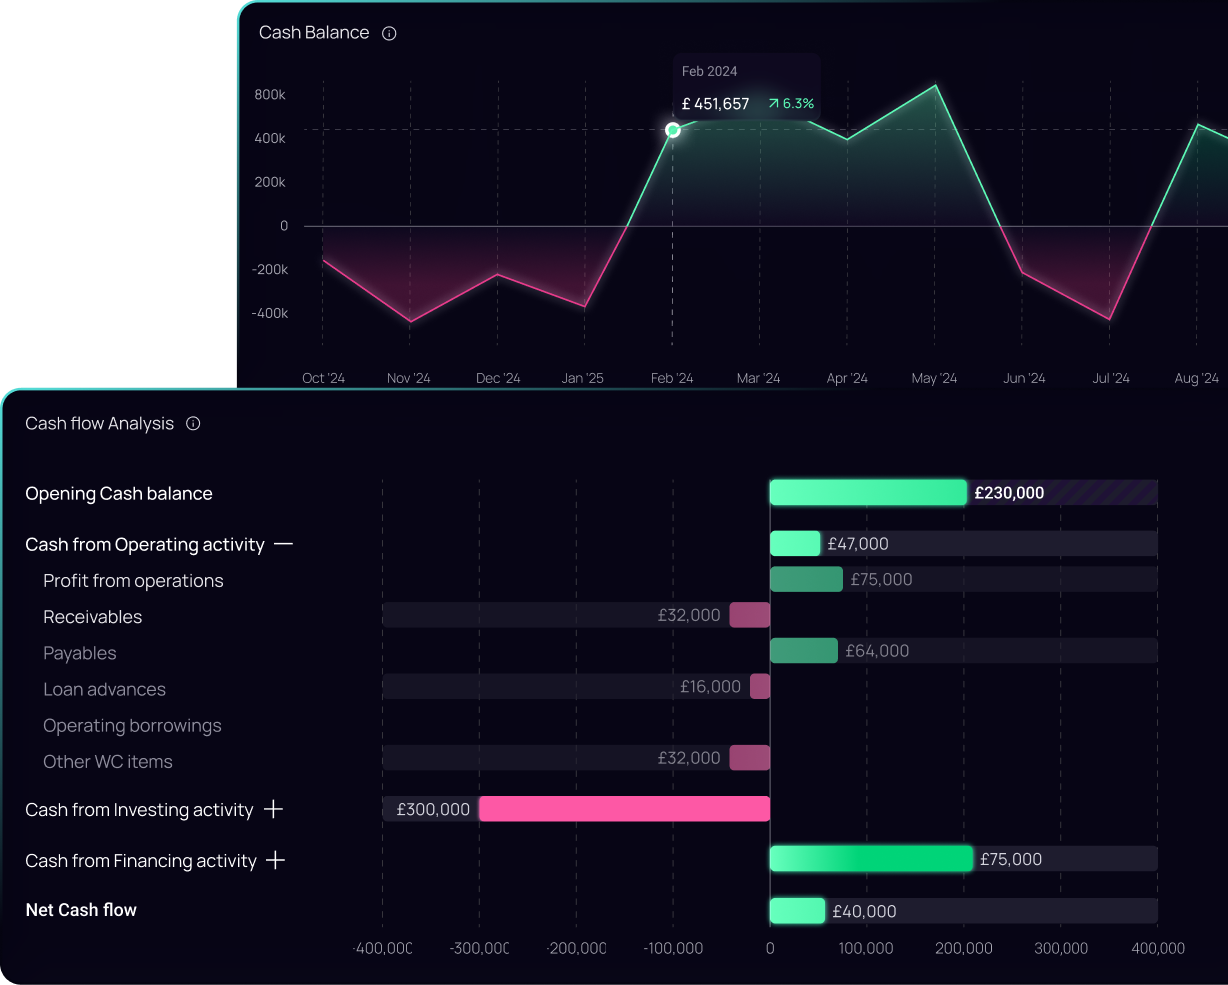1228x985 pixels.
Task: Click the Payables row label
Action: 80,653
